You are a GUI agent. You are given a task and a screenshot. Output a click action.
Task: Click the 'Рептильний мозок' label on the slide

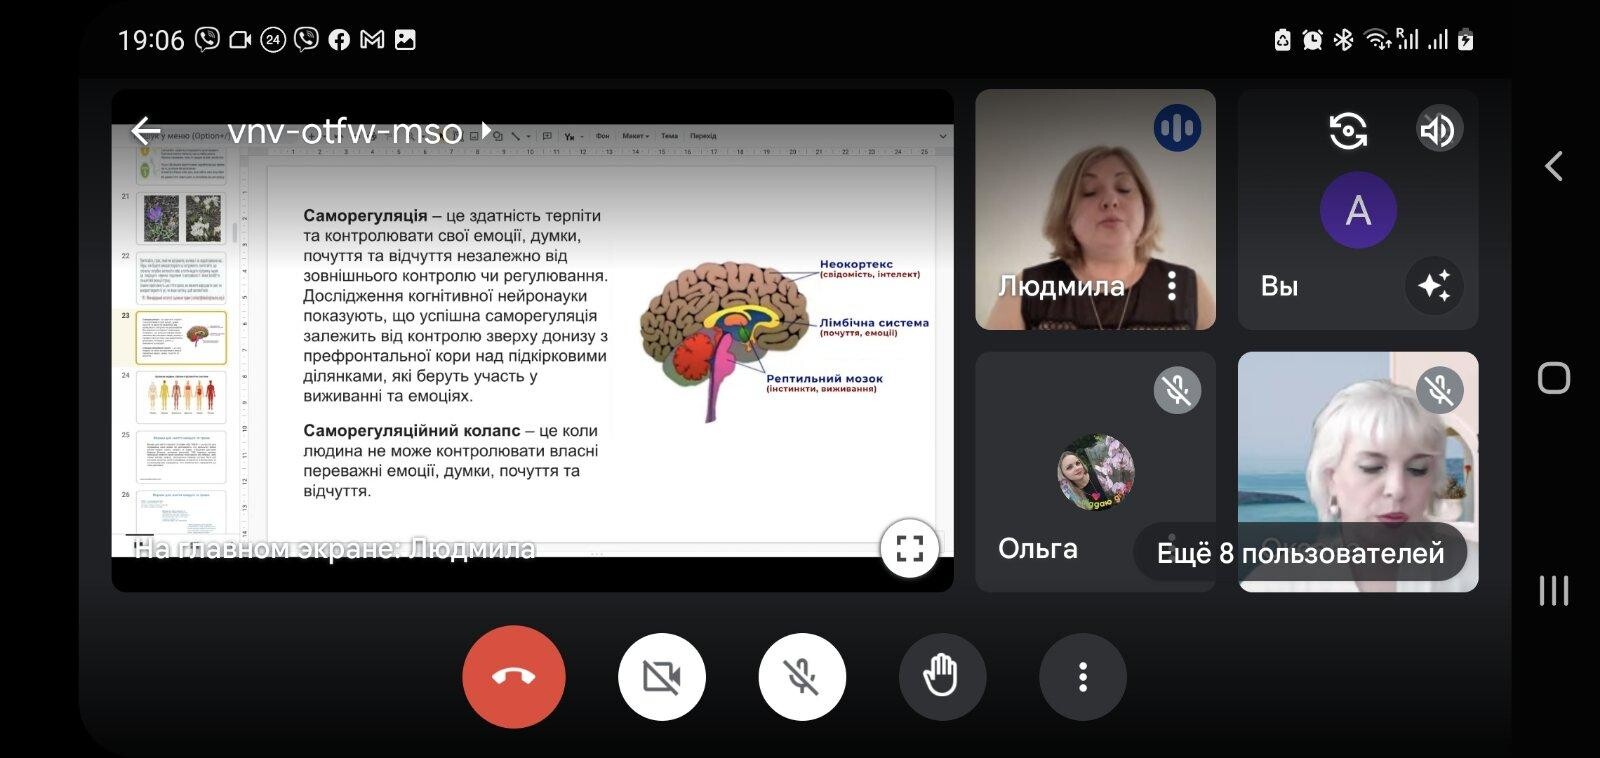coord(824,379)
